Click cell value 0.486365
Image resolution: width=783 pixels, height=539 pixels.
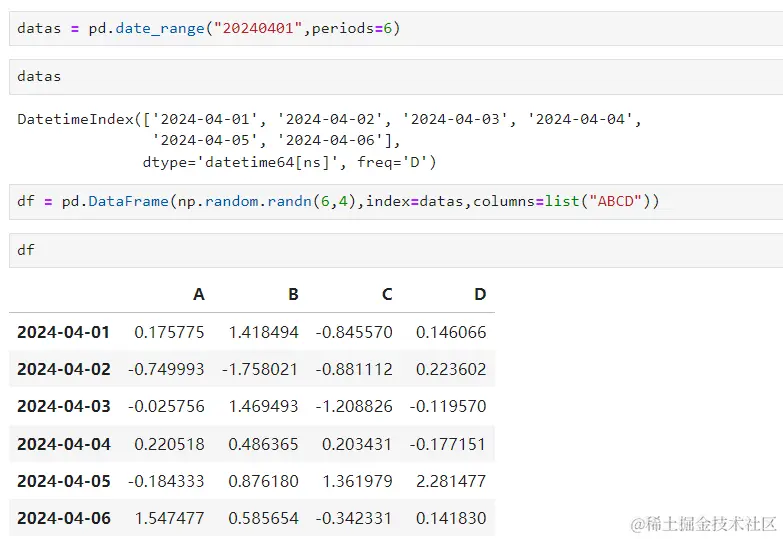263,444
